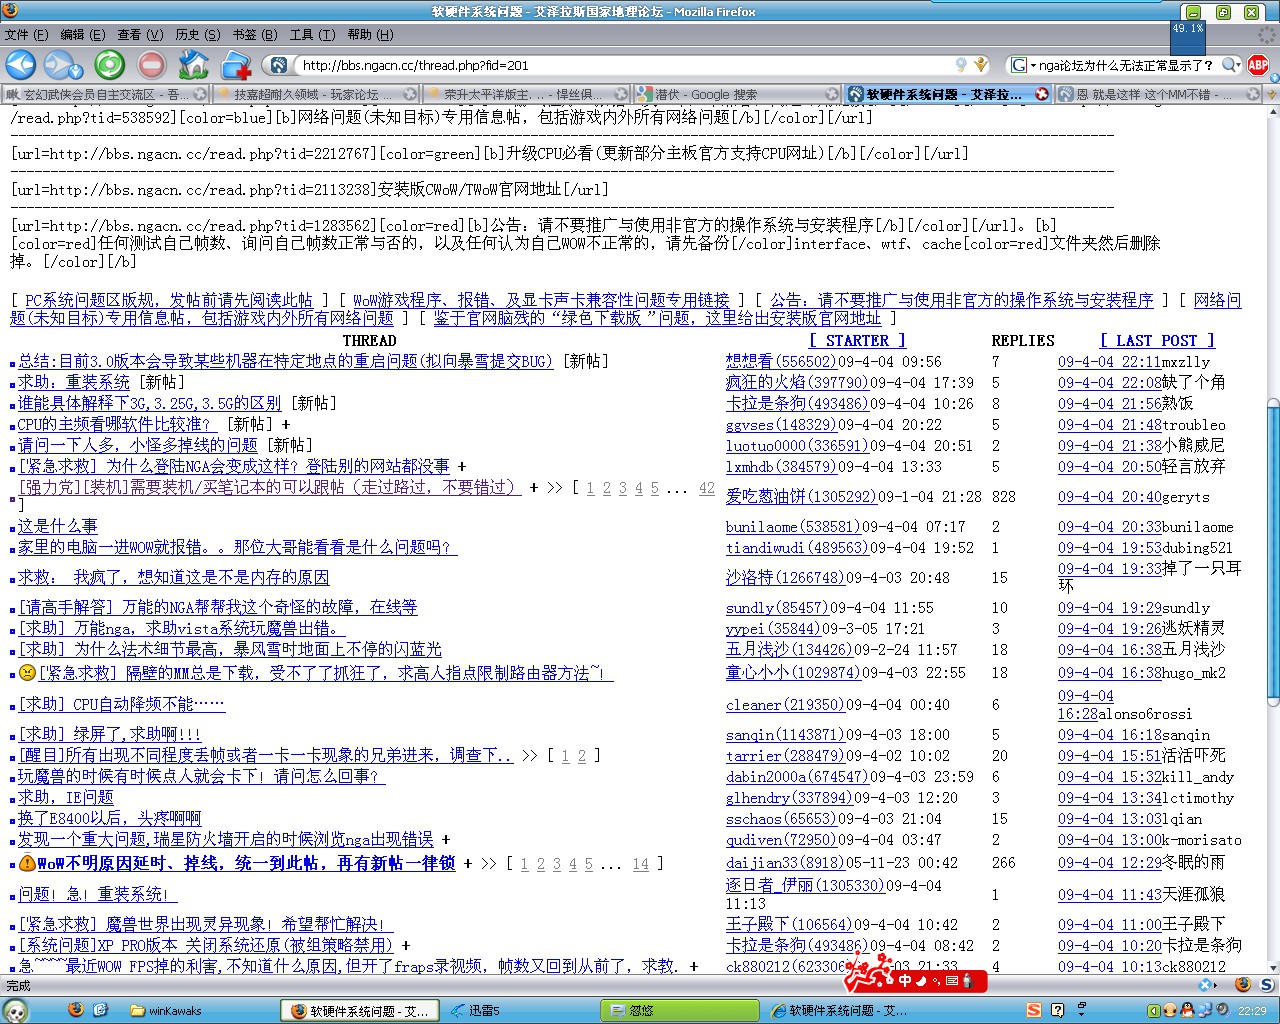Open user profile 爱吃葱油饼(1305292)

(x=801, y=496)
